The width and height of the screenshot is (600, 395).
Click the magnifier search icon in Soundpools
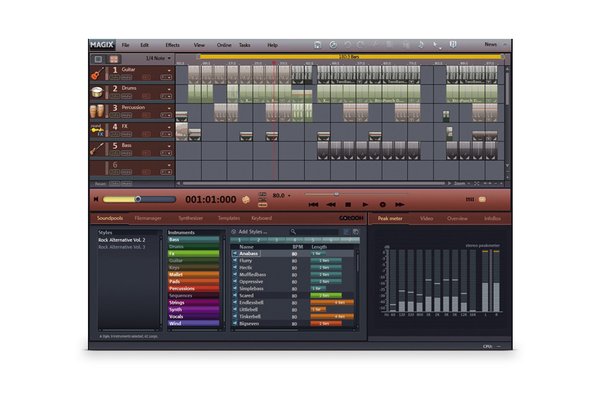click(293, 232)
